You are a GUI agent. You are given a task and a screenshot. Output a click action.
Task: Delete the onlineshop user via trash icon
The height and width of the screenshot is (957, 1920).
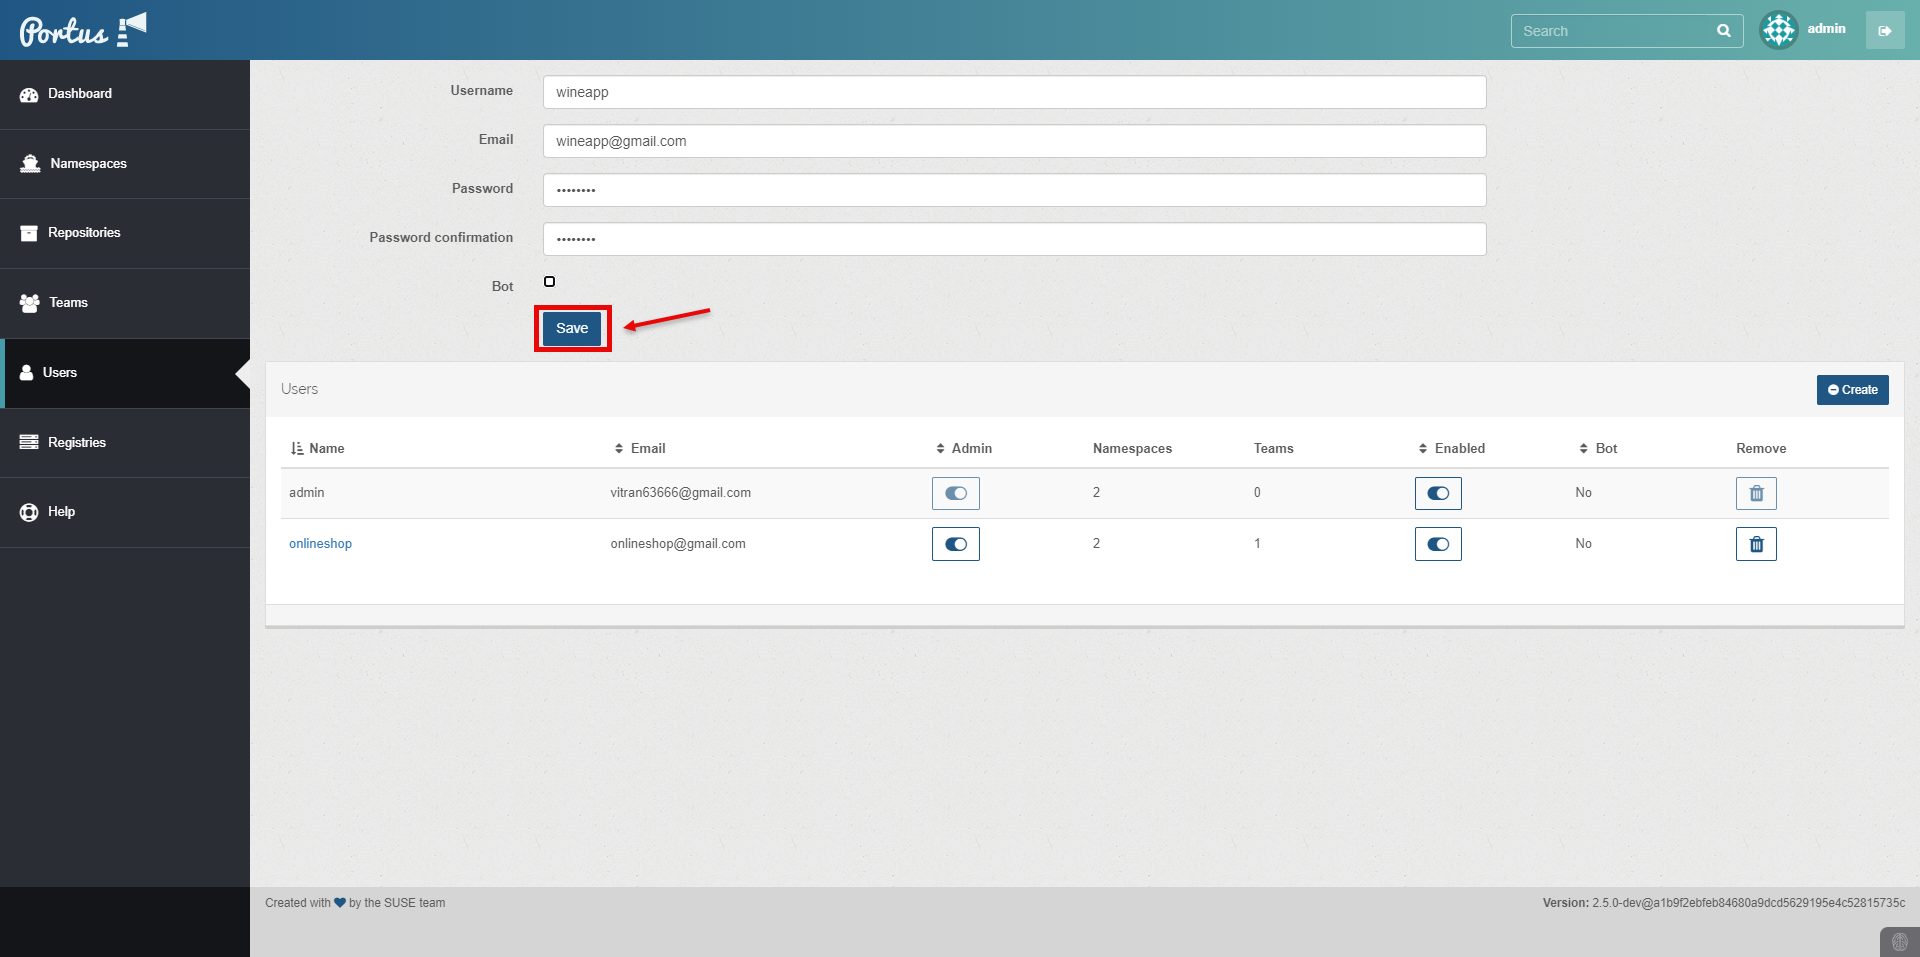(x=1755, y=544)
